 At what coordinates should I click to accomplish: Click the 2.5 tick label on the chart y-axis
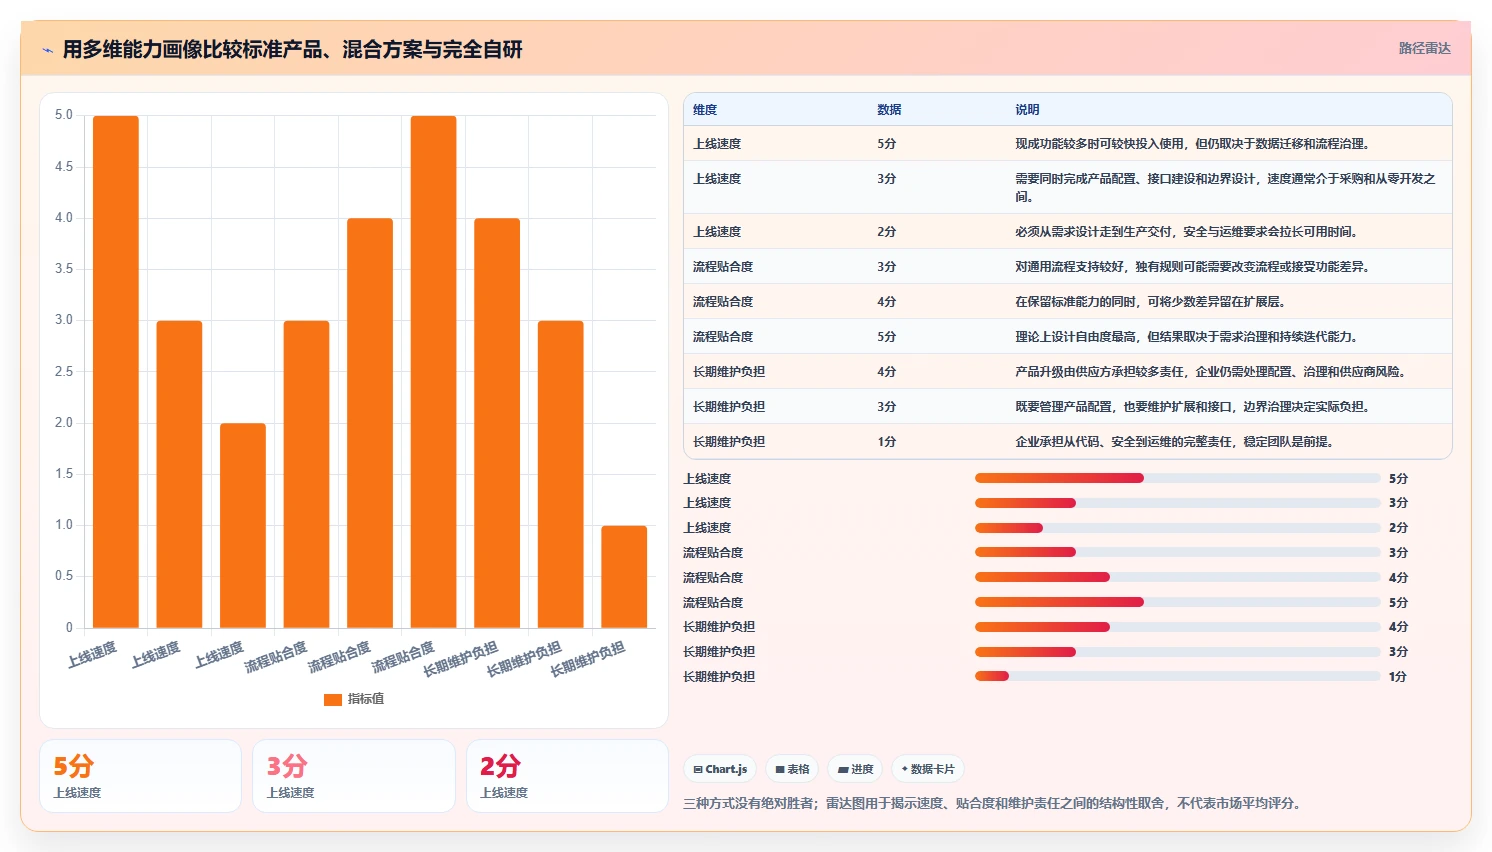tap(64, 372)
